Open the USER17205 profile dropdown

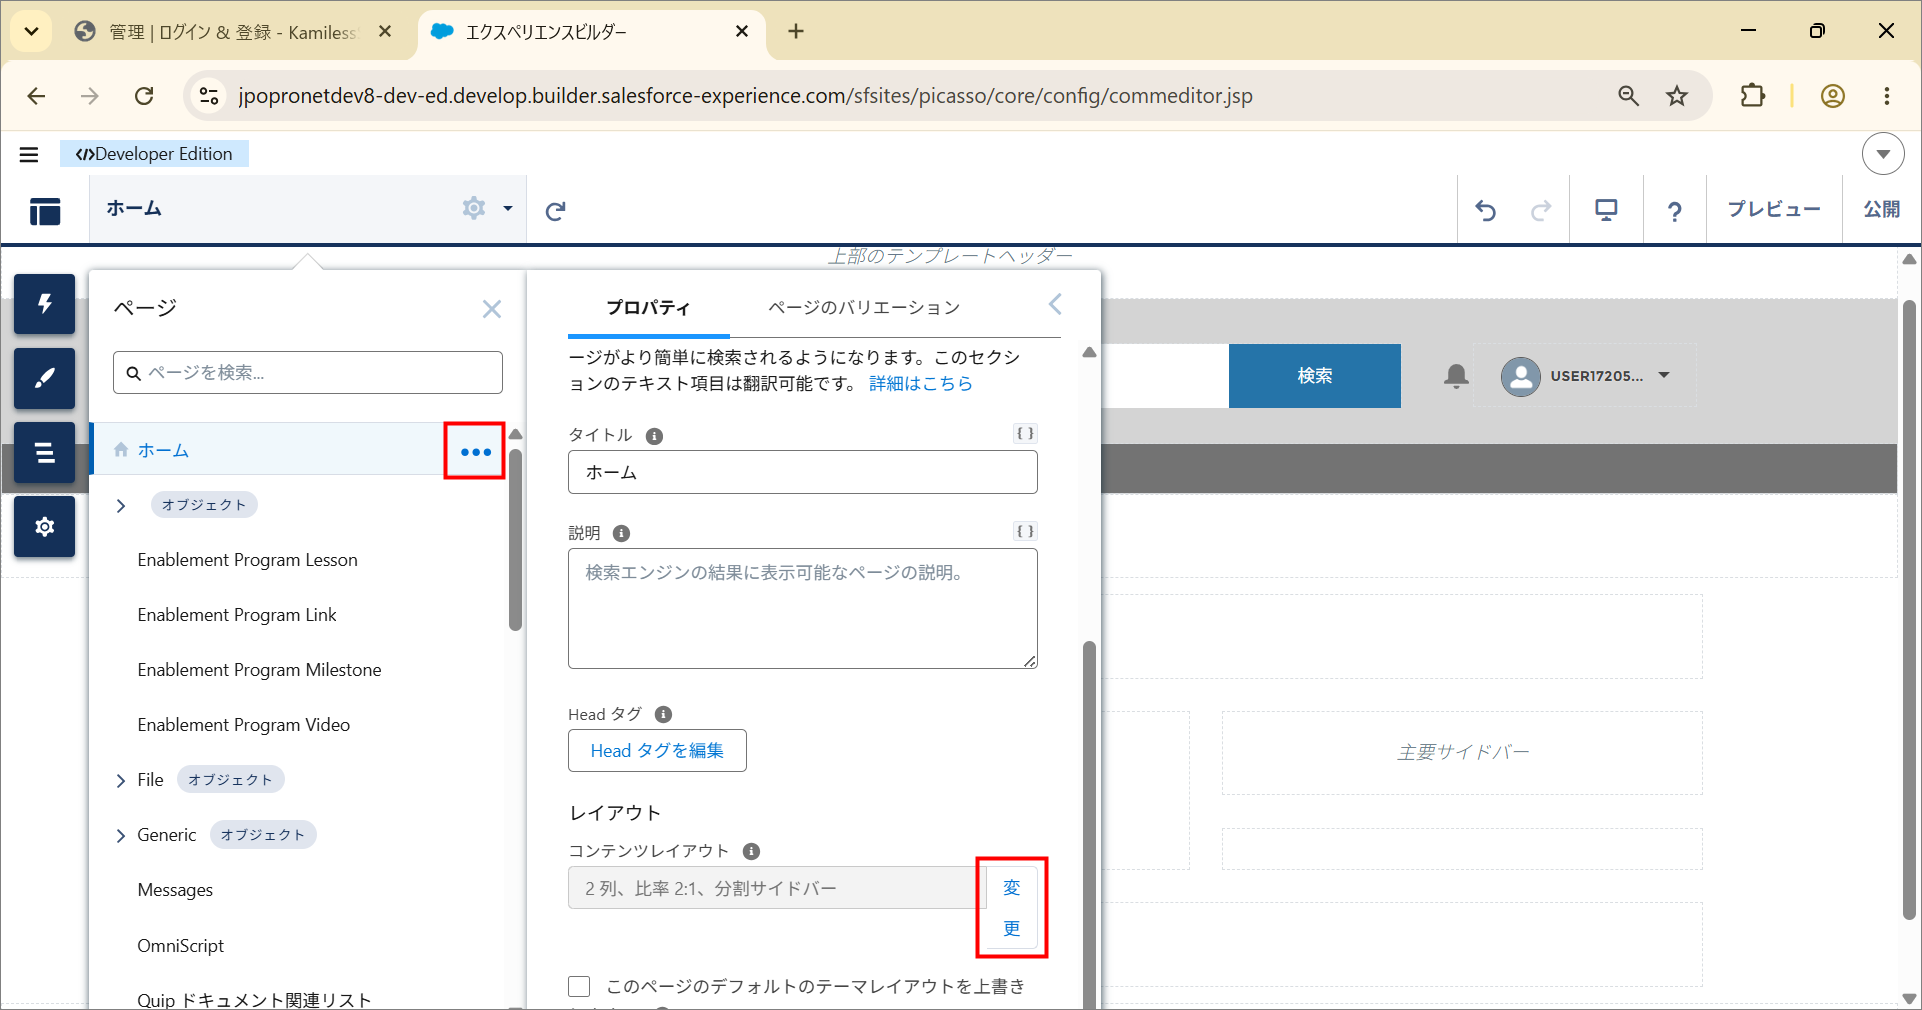(1664, 376)
